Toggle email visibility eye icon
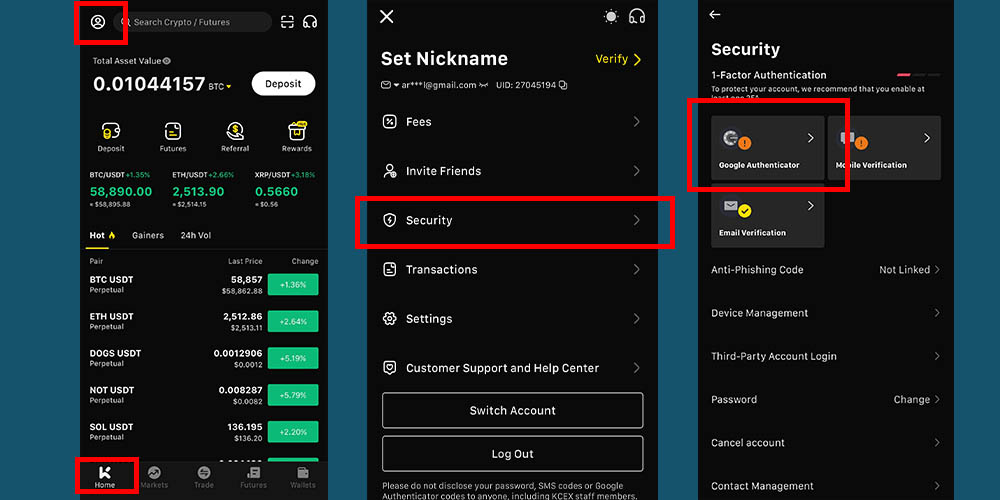Viewport: 1000px width, 500px height. click(x=484, y=85)
